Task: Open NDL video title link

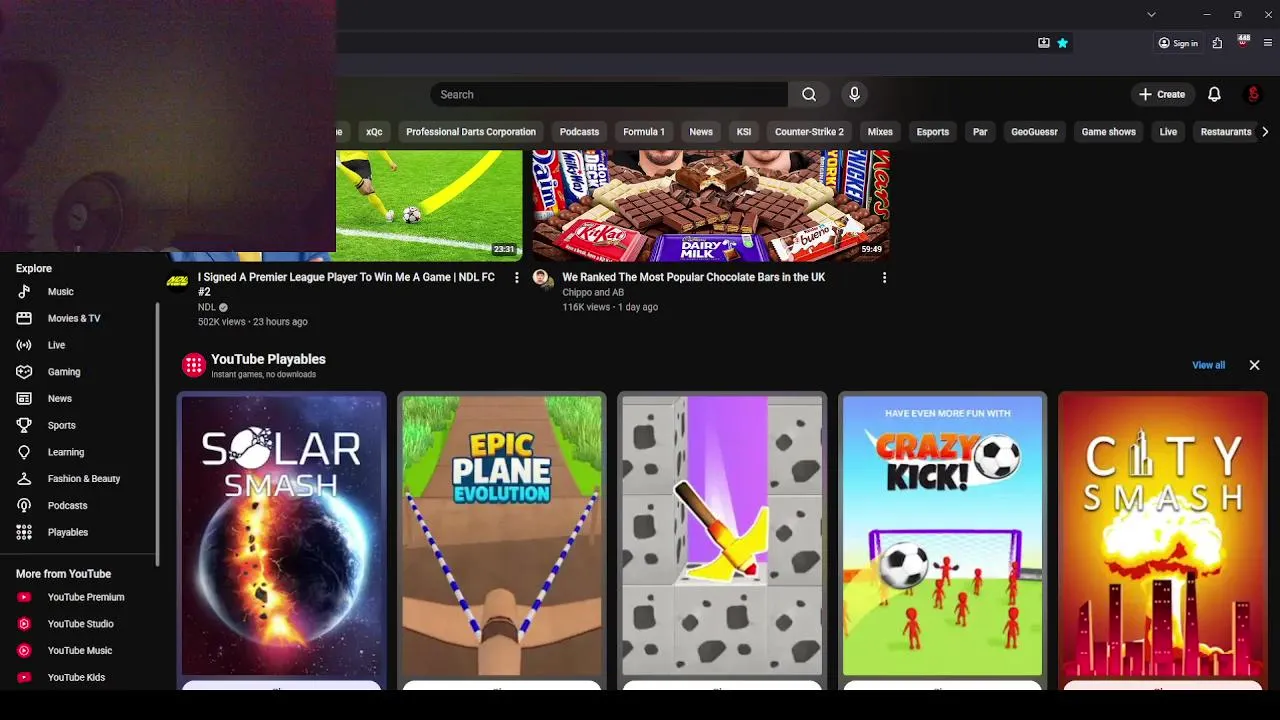Action: (346, 284)
